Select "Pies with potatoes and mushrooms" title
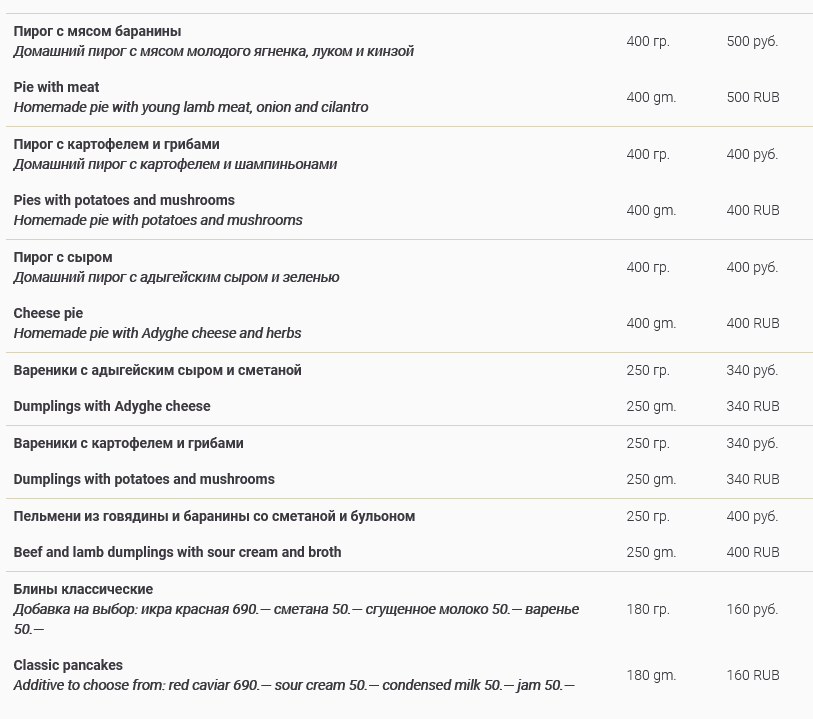This screenshot has height=719, width=813. [124, 200]
